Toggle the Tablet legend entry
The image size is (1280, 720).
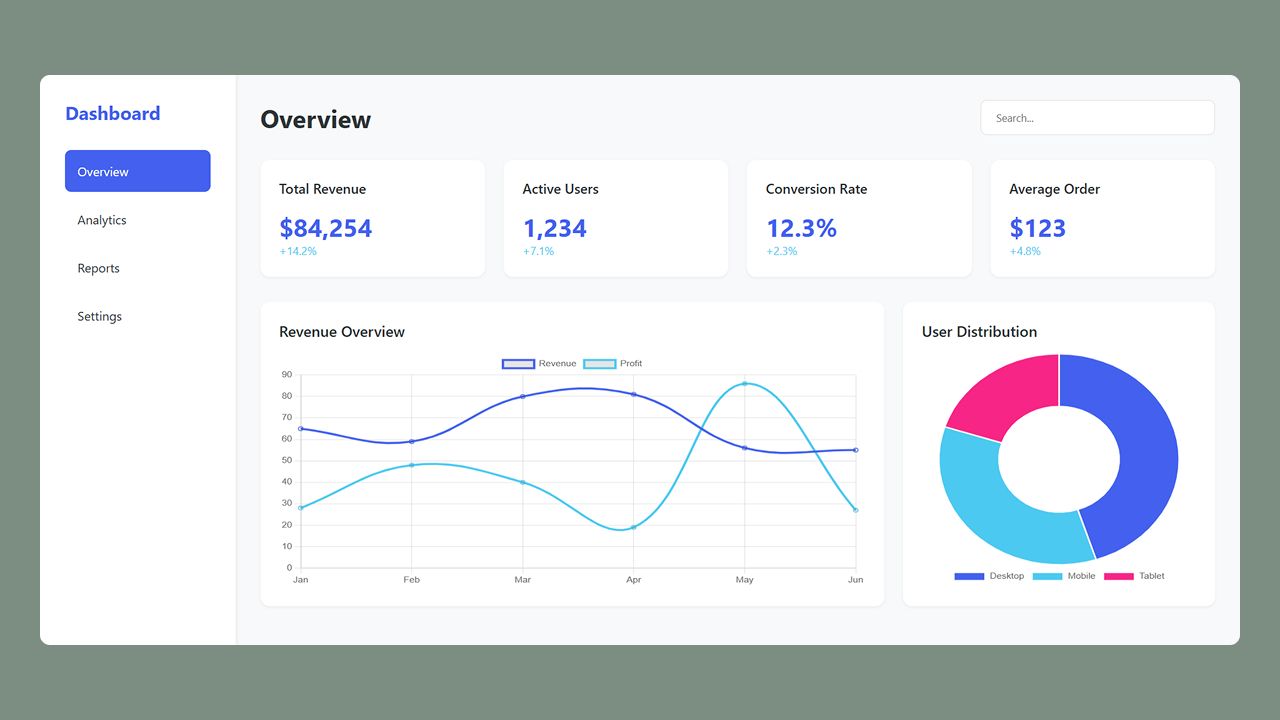1136,575
